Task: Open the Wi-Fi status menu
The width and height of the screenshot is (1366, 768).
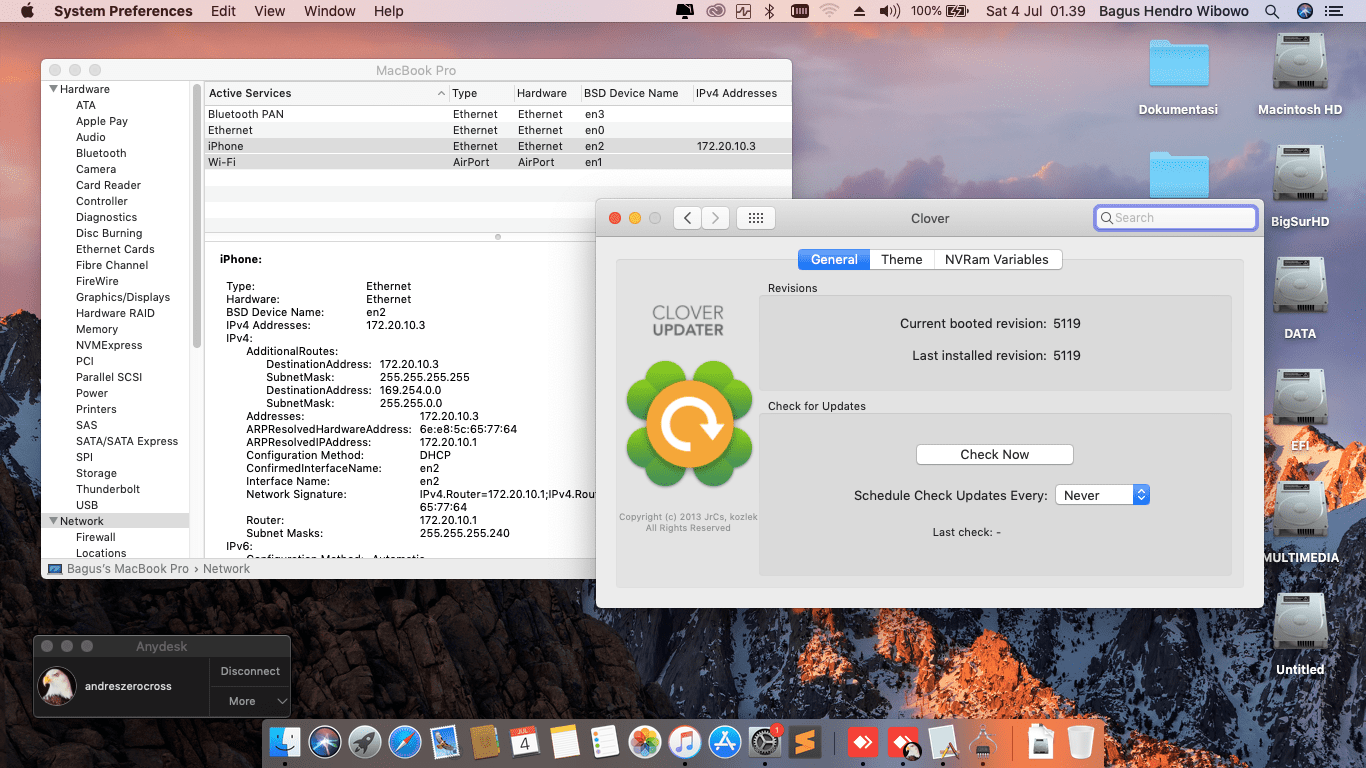Action: [x=829, y=11]
